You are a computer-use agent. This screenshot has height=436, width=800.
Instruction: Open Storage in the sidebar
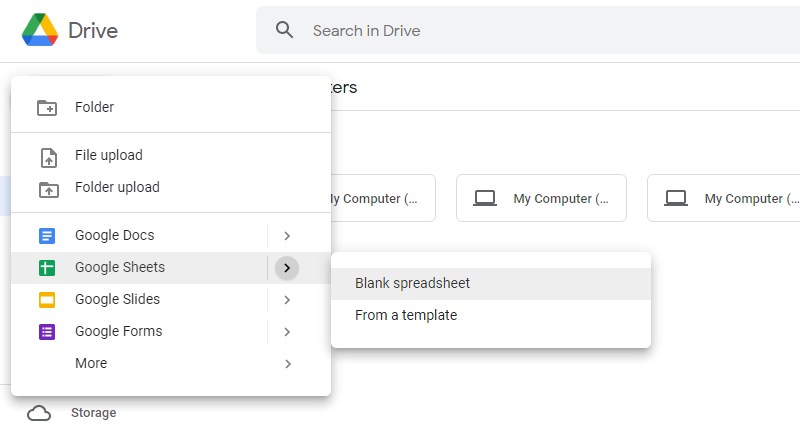click(93, 413)
